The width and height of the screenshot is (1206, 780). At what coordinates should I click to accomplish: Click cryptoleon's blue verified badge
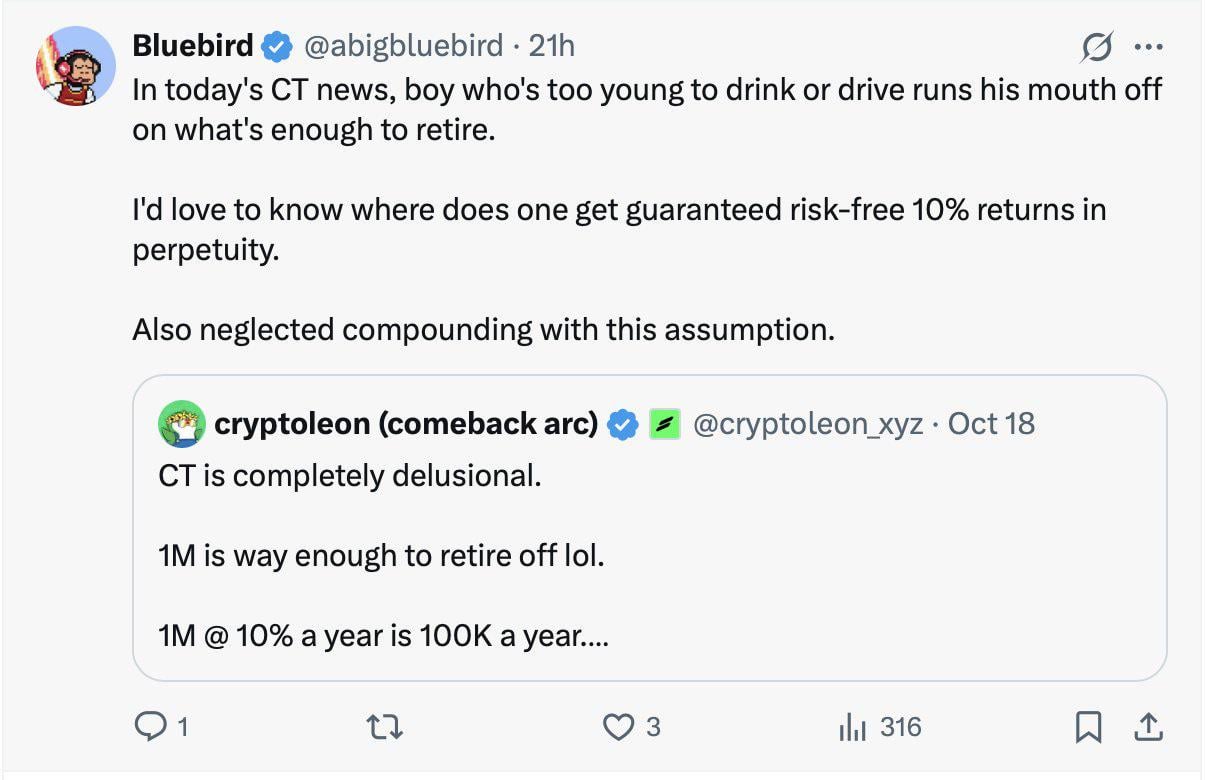tap(625, 424)
